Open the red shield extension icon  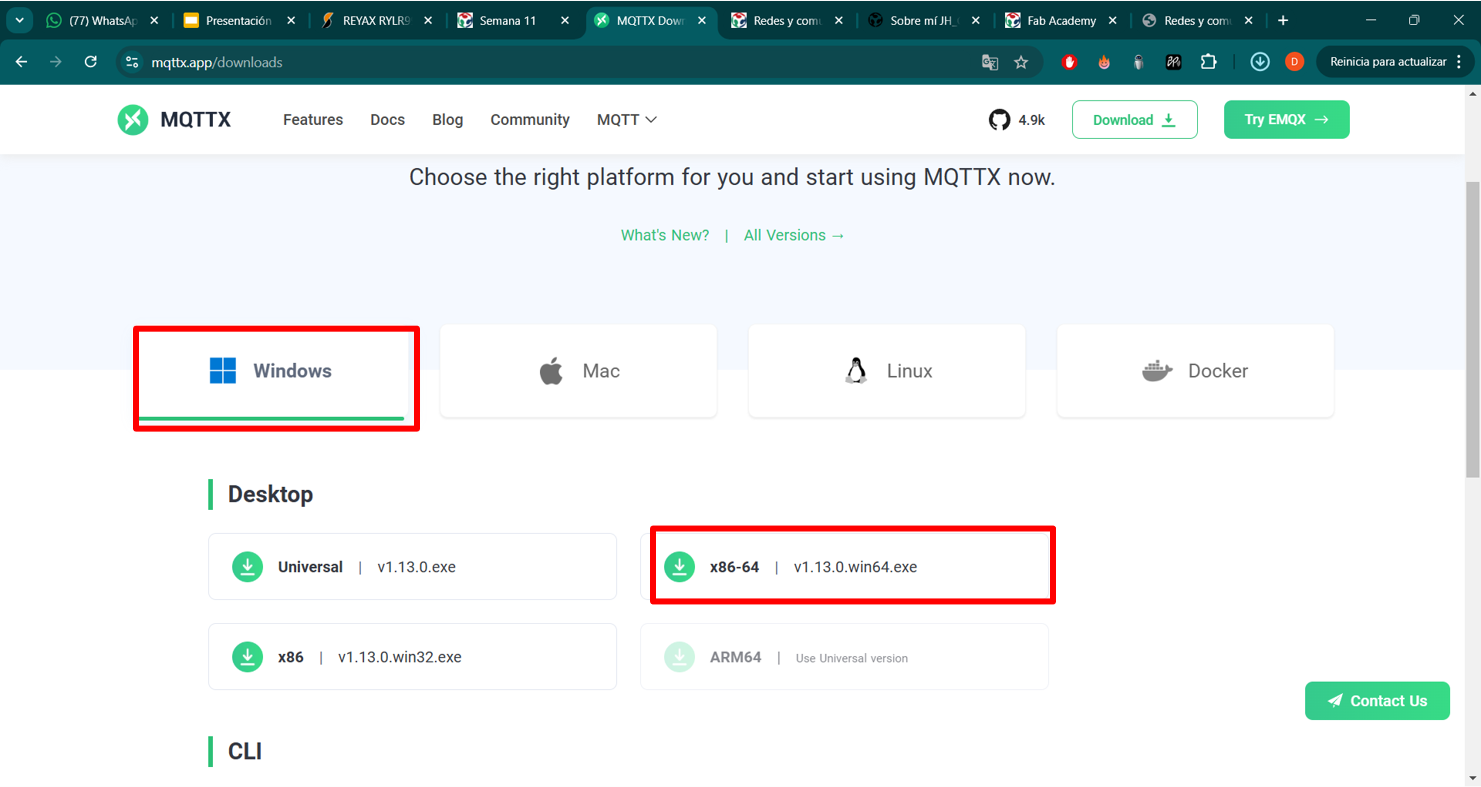tap(1069, 62)
